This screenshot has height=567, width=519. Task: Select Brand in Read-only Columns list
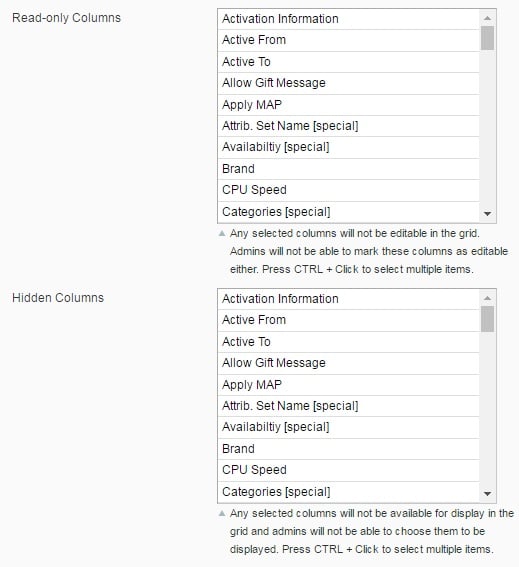point(349,169)
